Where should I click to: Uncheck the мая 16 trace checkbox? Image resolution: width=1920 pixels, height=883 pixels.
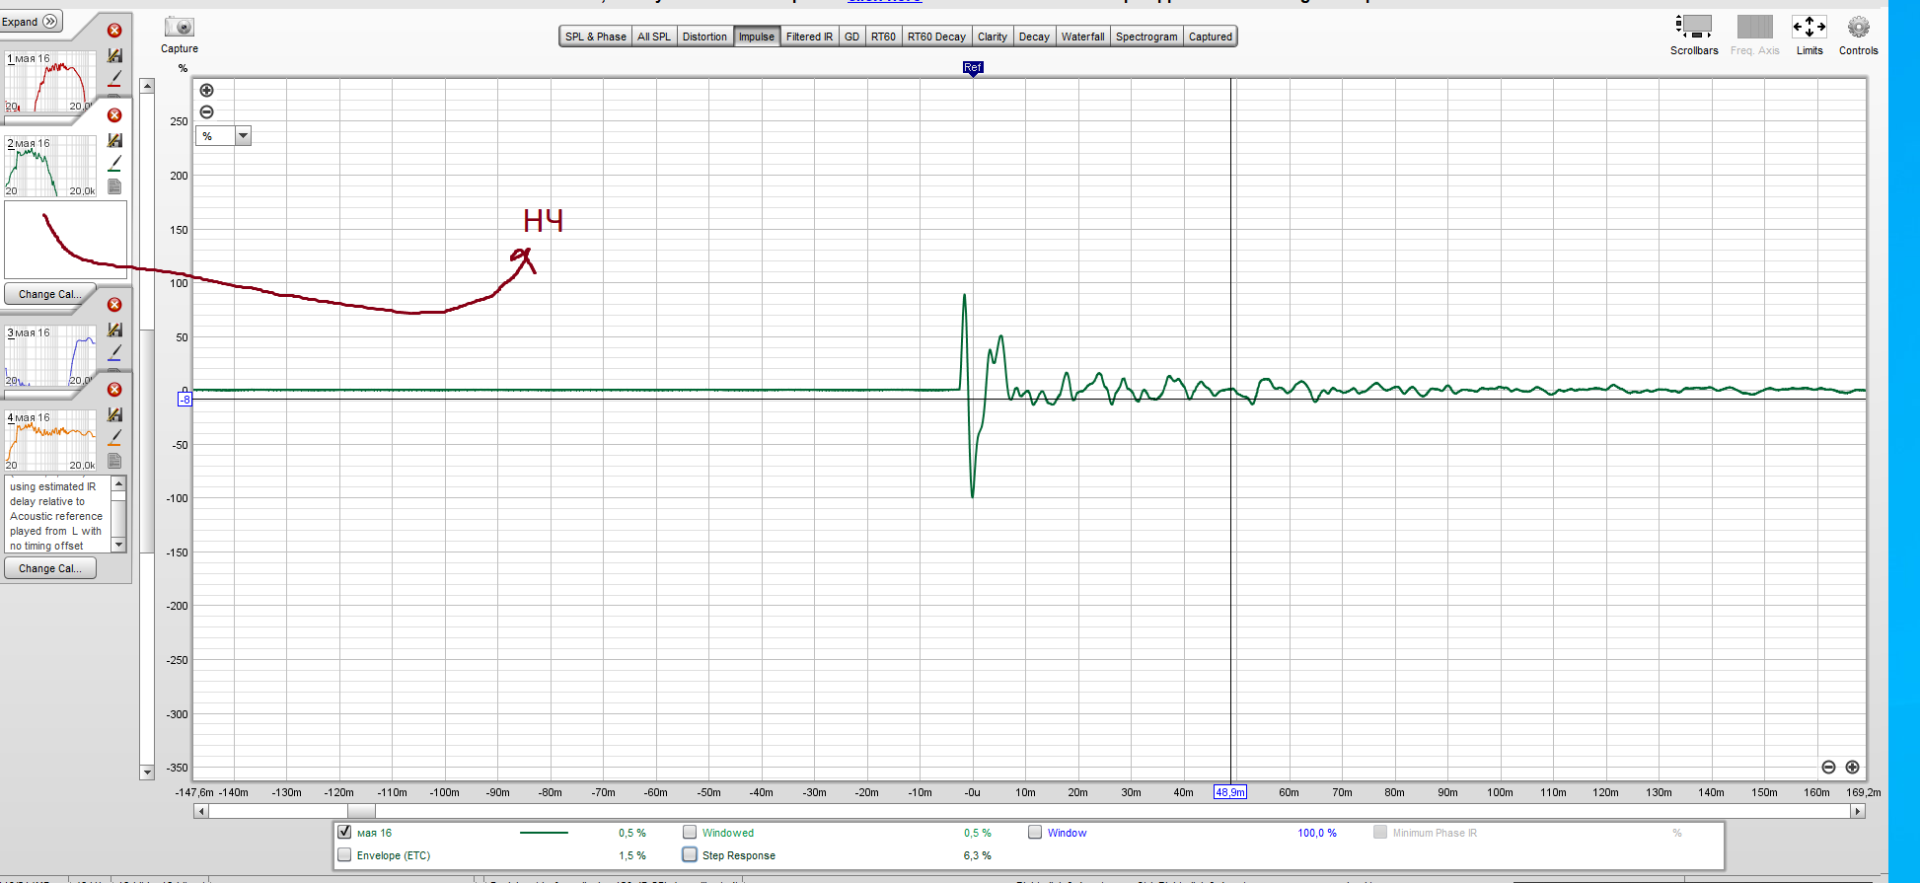[x=345, y=832]
